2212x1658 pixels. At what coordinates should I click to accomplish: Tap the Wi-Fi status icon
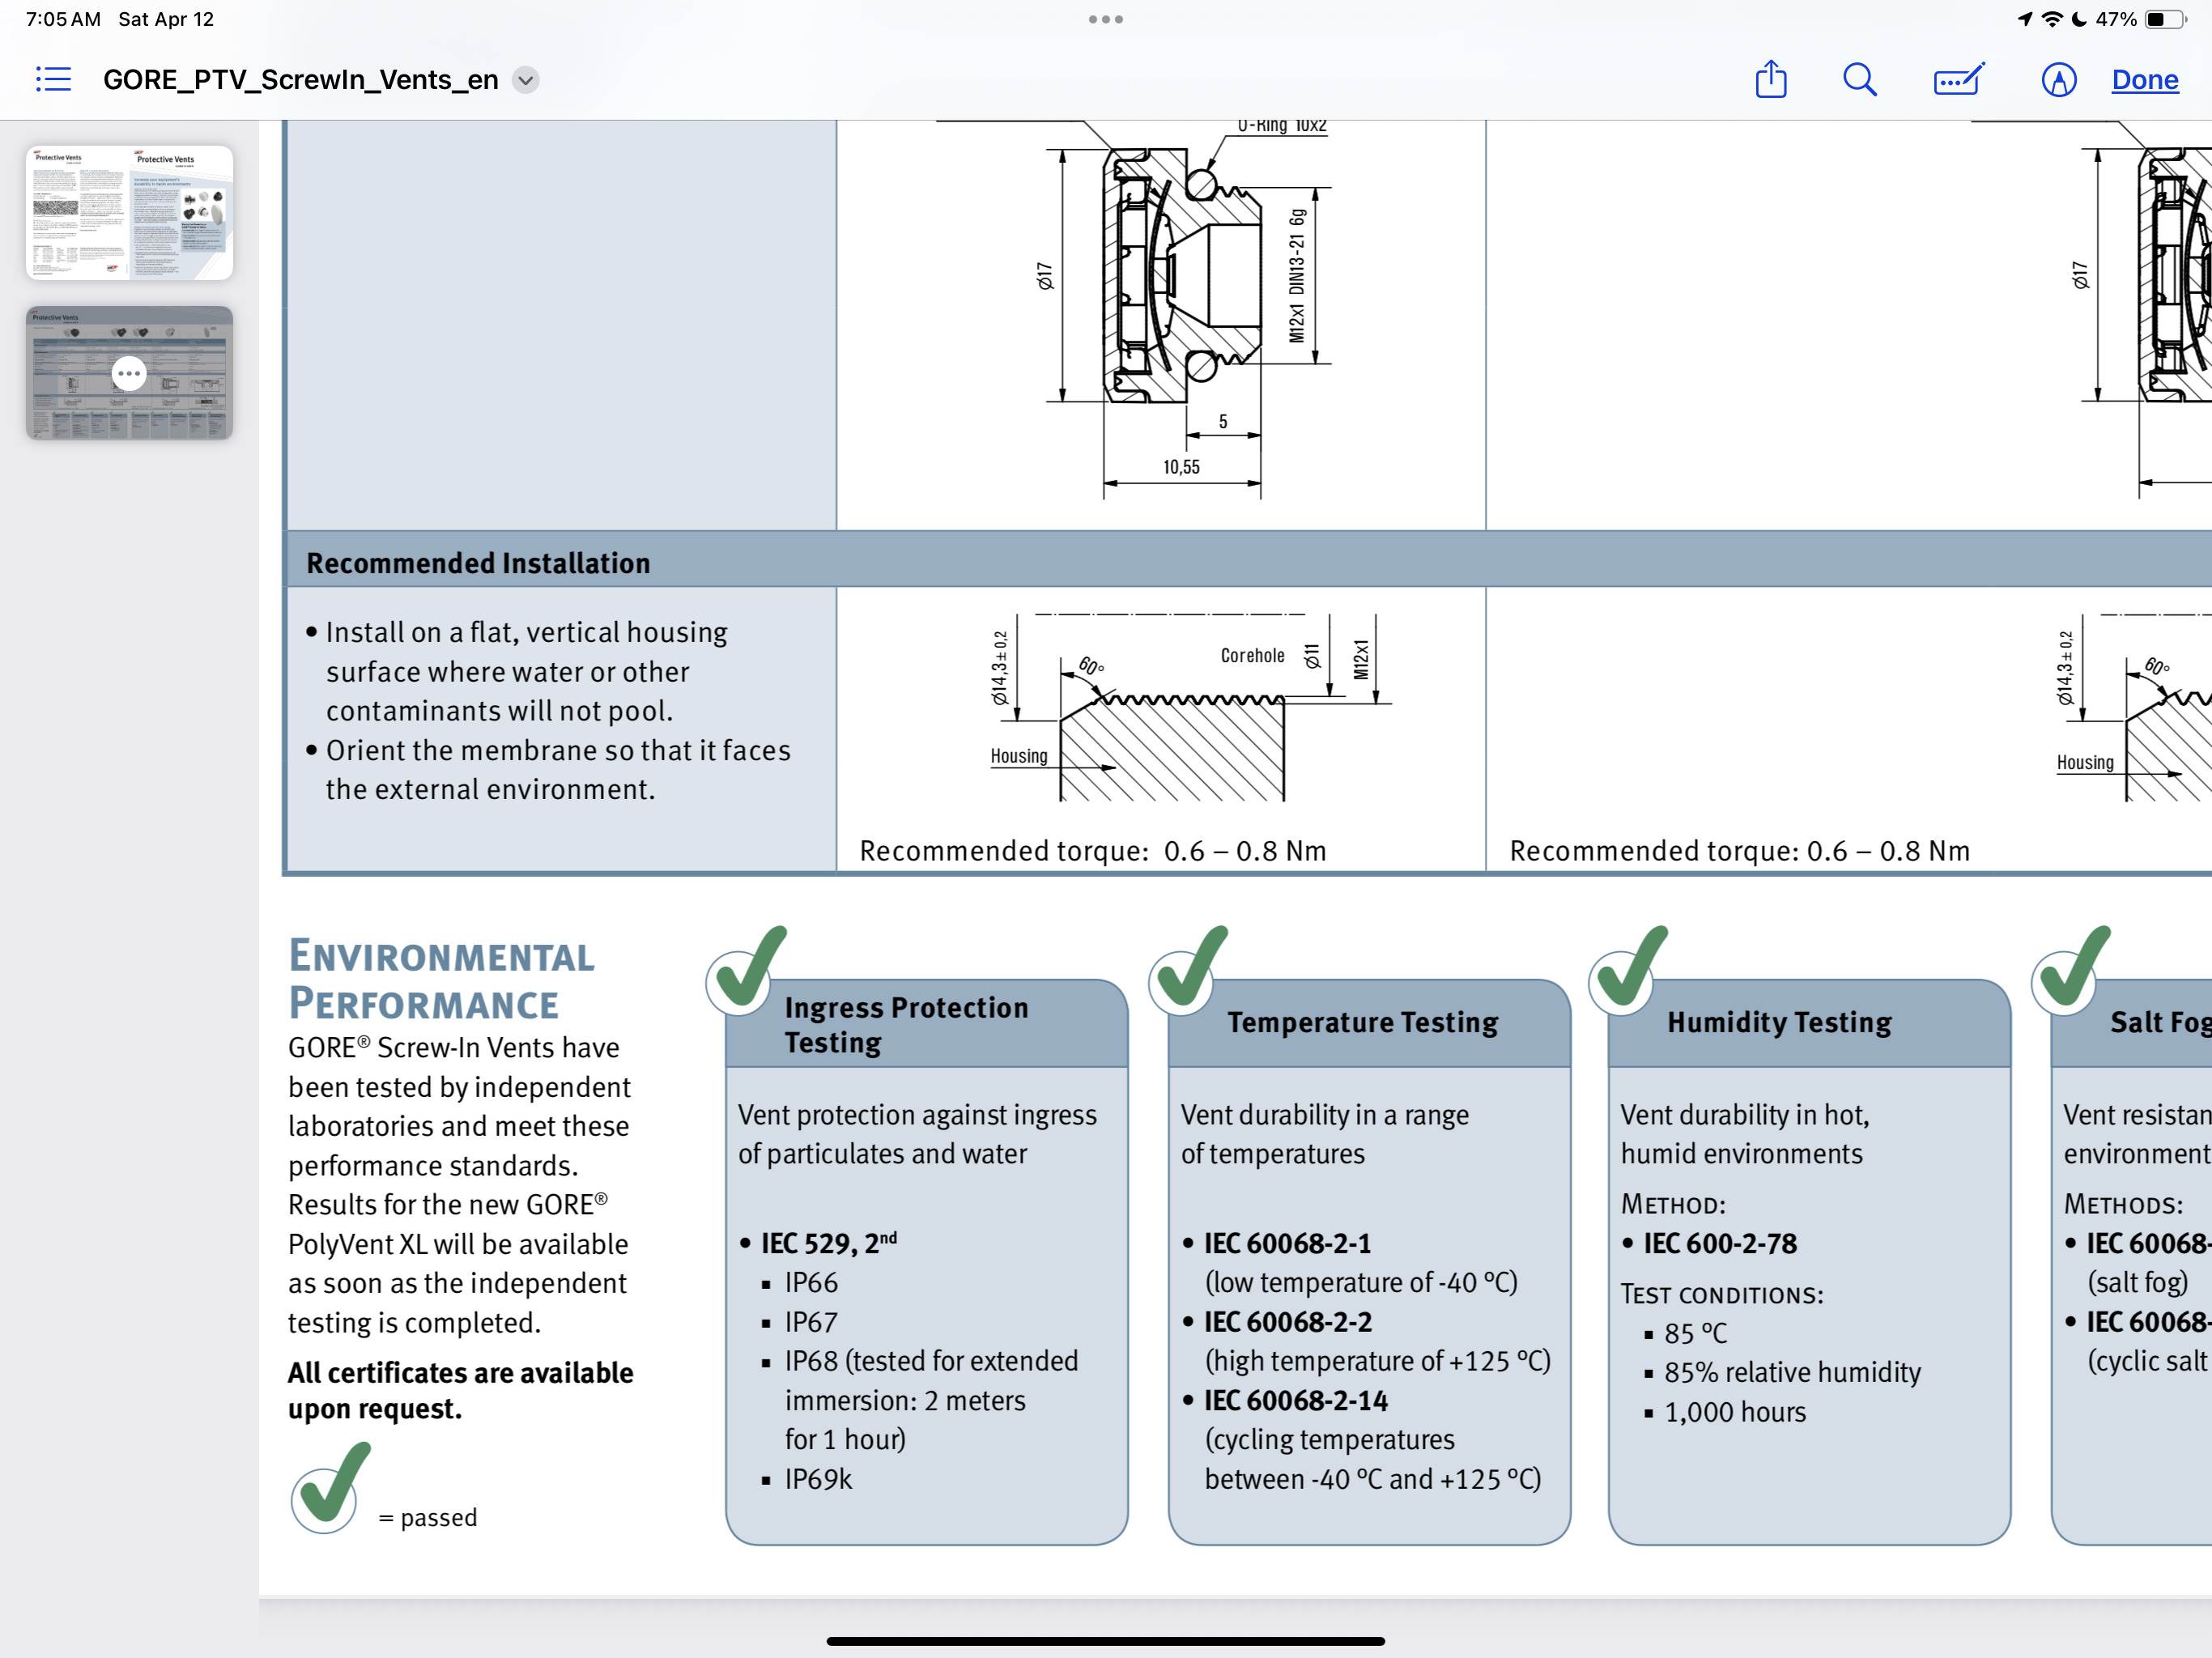(2051, 19)
